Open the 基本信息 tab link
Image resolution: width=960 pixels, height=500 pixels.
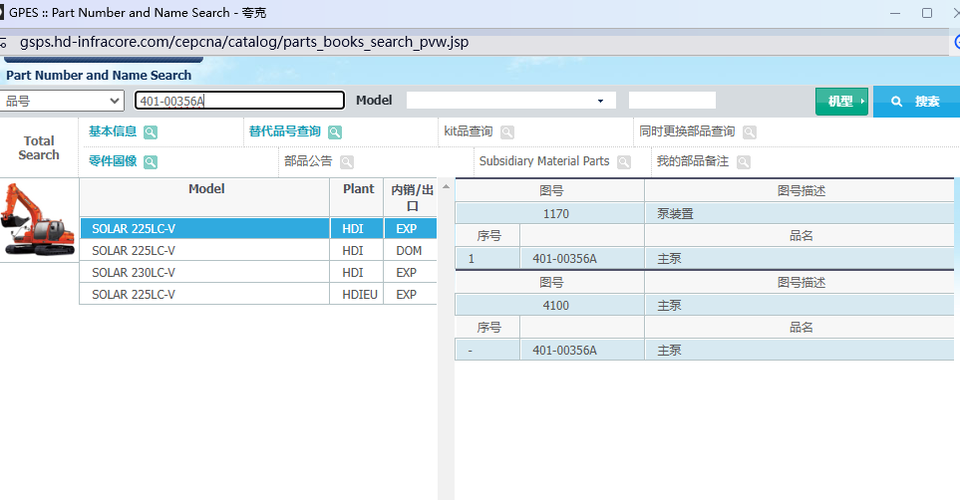[112, 131]
